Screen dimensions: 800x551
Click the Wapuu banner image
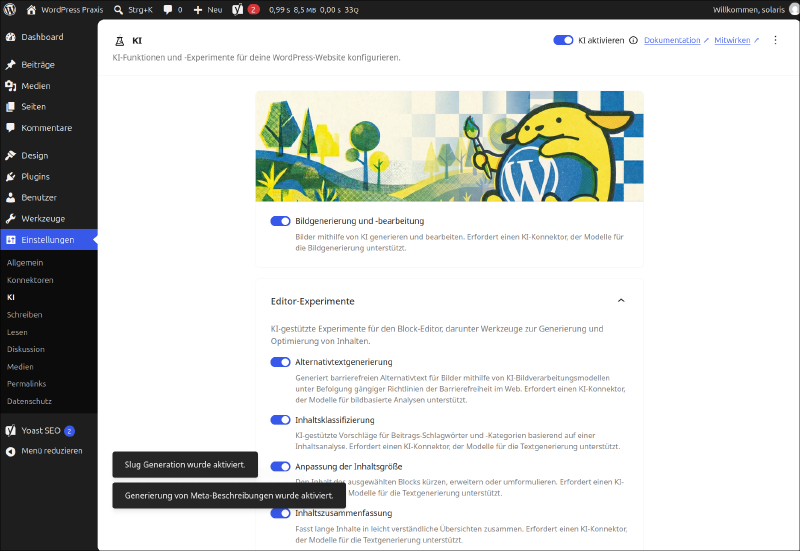[449, 146]
